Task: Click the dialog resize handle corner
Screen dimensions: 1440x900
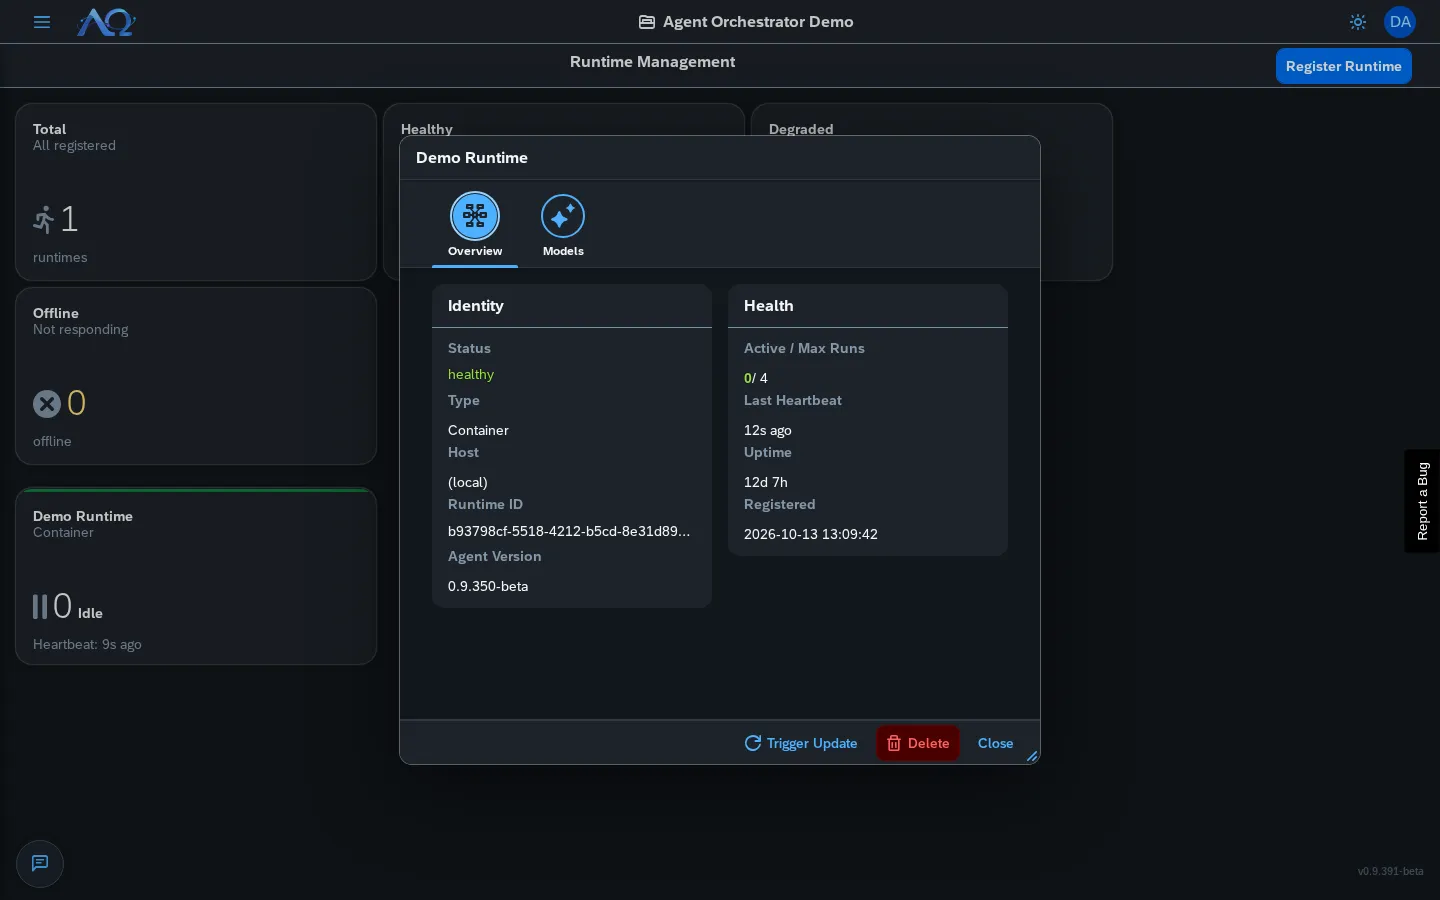Action: [1032, 756]
